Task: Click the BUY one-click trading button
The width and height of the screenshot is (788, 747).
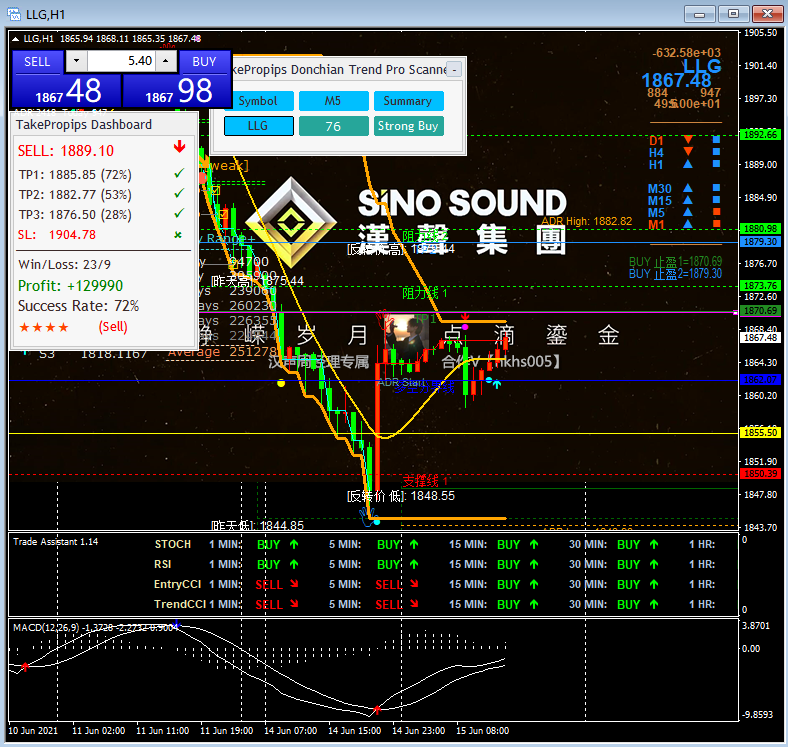Action: coord(204,62)
